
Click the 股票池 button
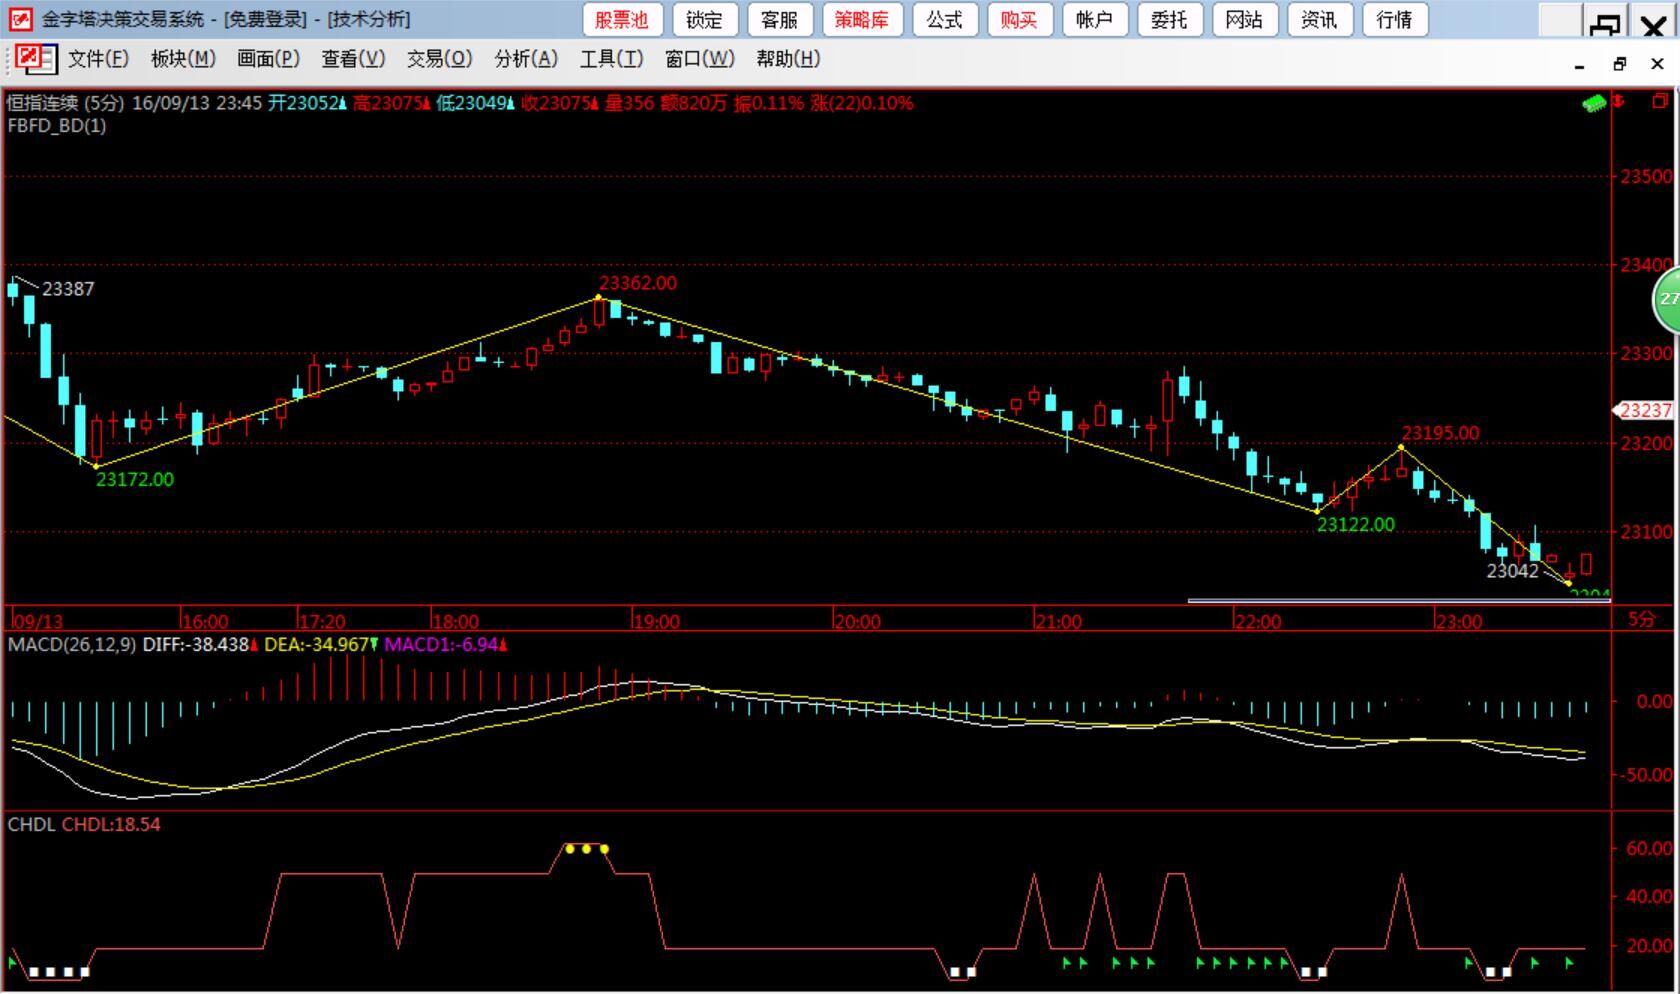622,20
